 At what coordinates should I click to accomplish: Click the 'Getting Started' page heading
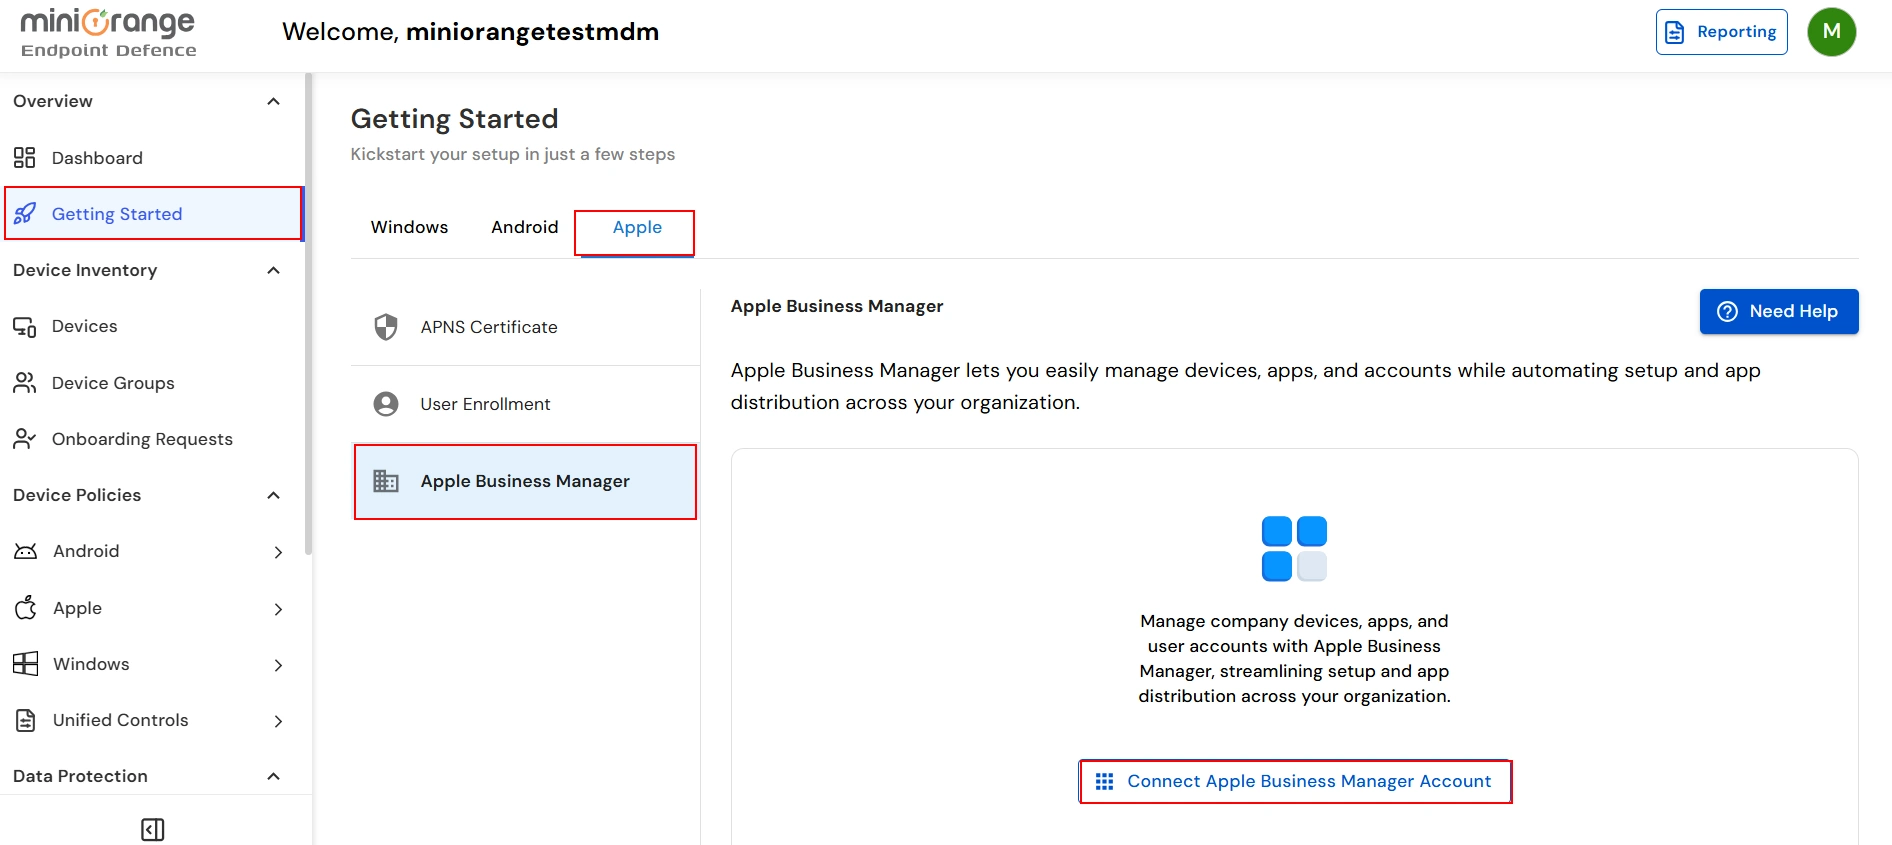click(x=454, y=119)
